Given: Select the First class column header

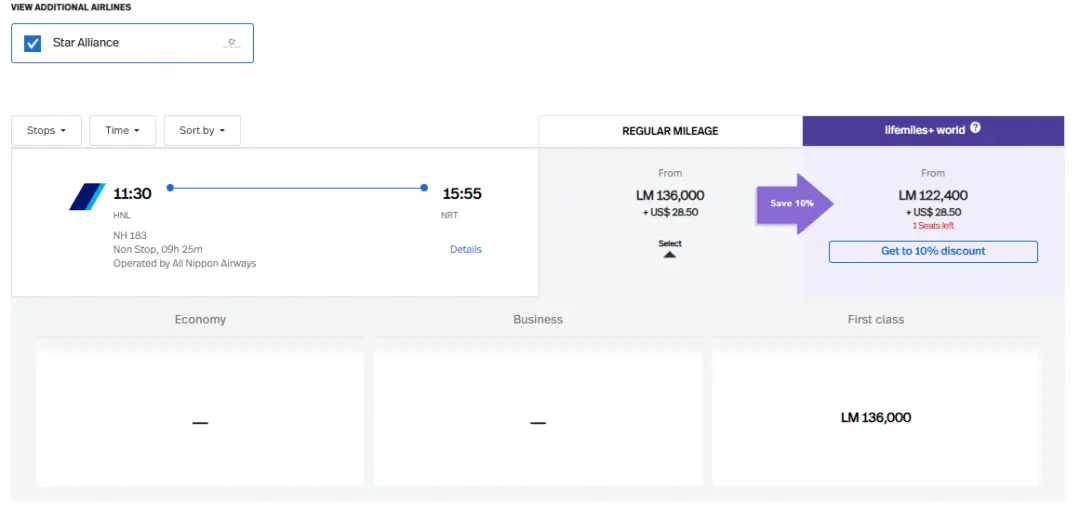Looking at the screenshot, I should pyautogui.click(x=875, y=320).
